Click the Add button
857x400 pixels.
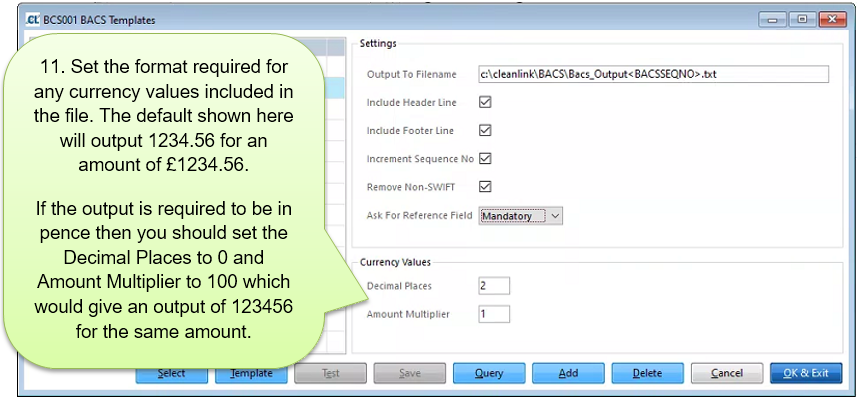click(568, 373)
